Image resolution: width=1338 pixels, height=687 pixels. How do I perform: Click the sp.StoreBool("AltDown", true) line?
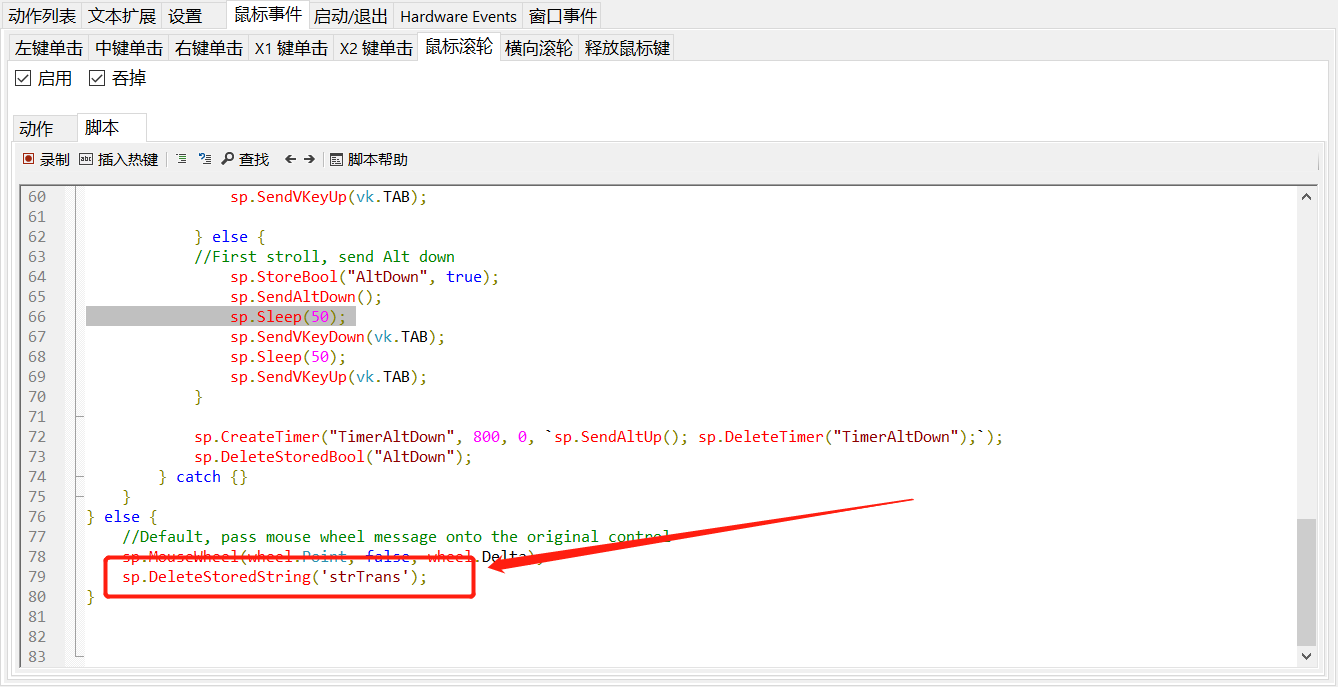coord(364,277)
